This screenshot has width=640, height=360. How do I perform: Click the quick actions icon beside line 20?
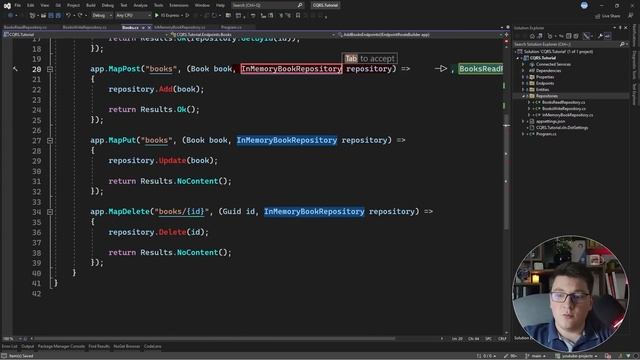[x=16, y=69]
